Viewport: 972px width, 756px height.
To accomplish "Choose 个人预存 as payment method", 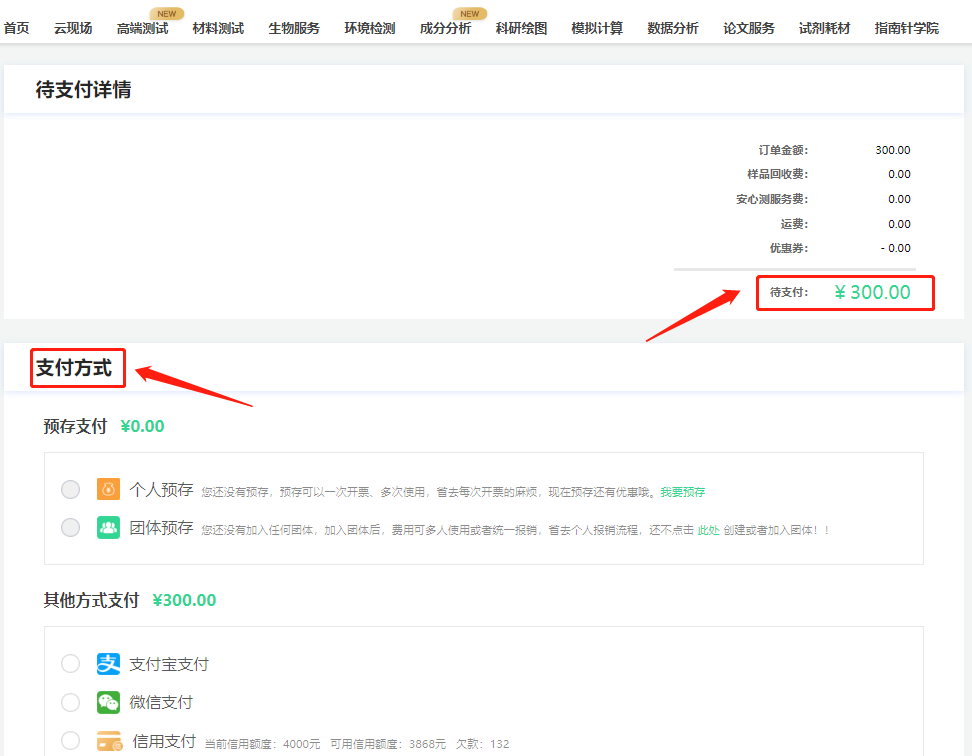I will [70, 489].
